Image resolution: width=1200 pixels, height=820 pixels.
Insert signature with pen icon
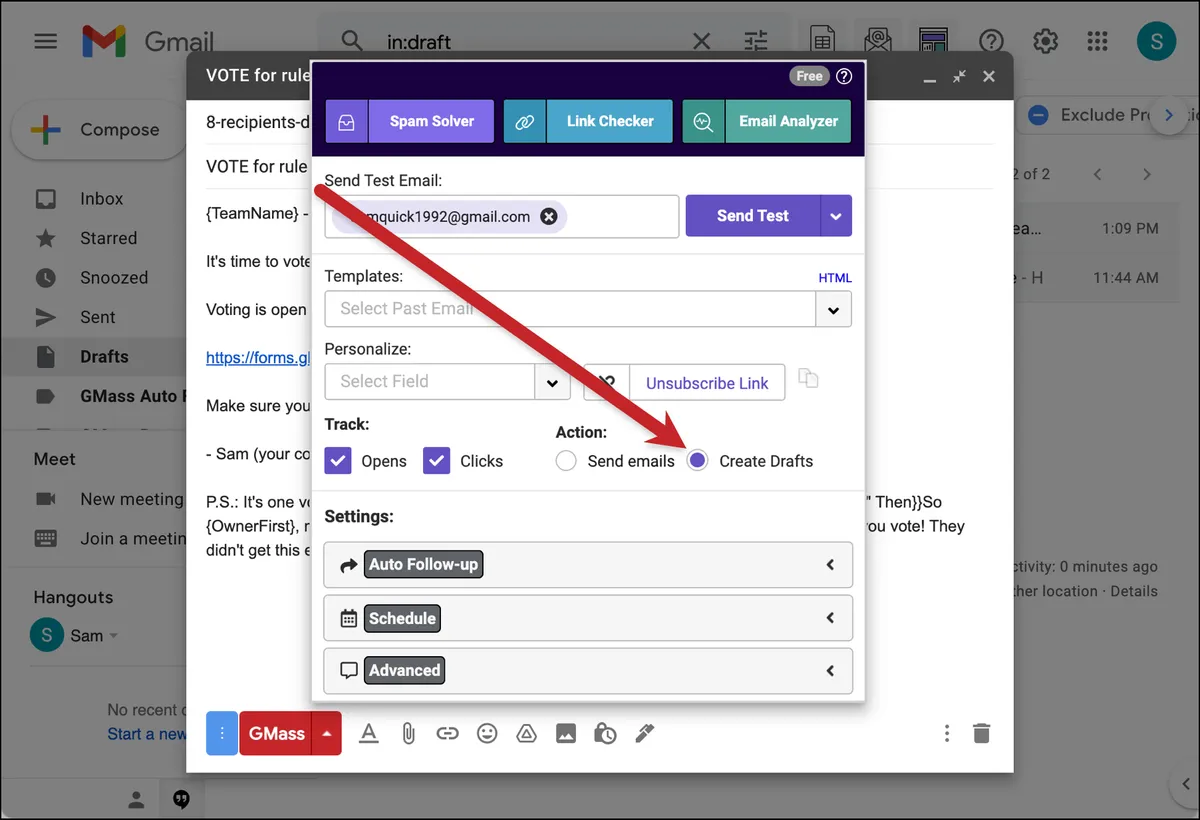644,734
